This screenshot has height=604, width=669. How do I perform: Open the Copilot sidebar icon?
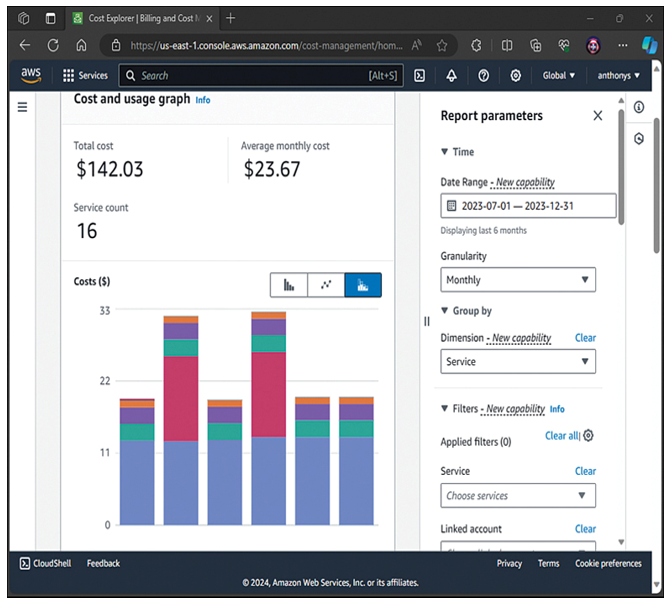(650, 45)
